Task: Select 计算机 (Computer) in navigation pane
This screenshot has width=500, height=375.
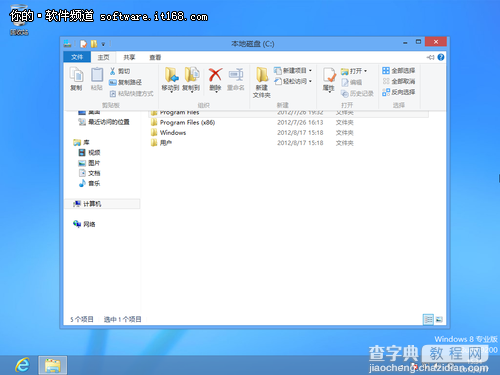Action: [102, 204]
